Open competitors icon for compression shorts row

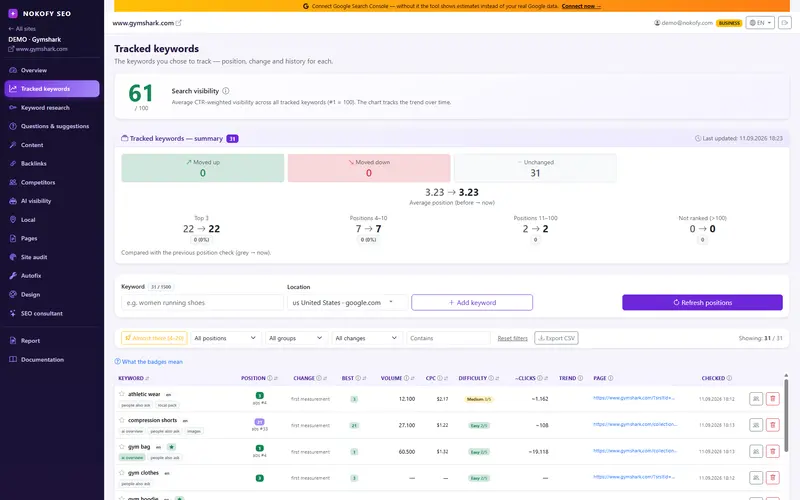pyautogui.click(x=756, y=425)
